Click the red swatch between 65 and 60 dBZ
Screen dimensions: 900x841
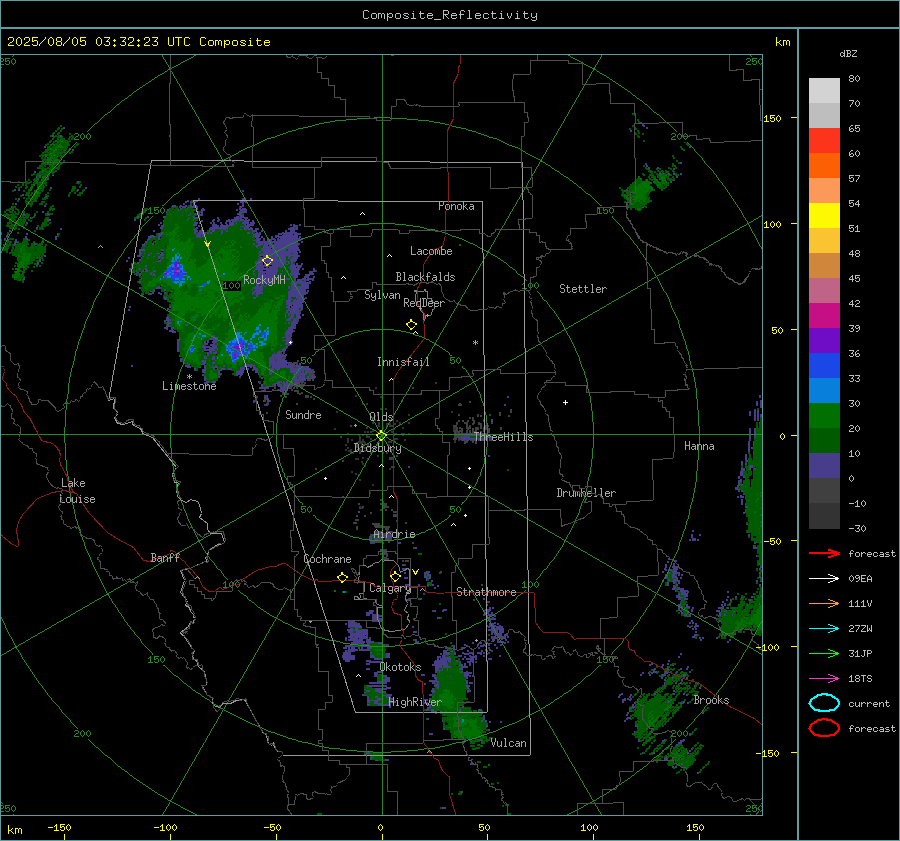[x=824, y=141]
